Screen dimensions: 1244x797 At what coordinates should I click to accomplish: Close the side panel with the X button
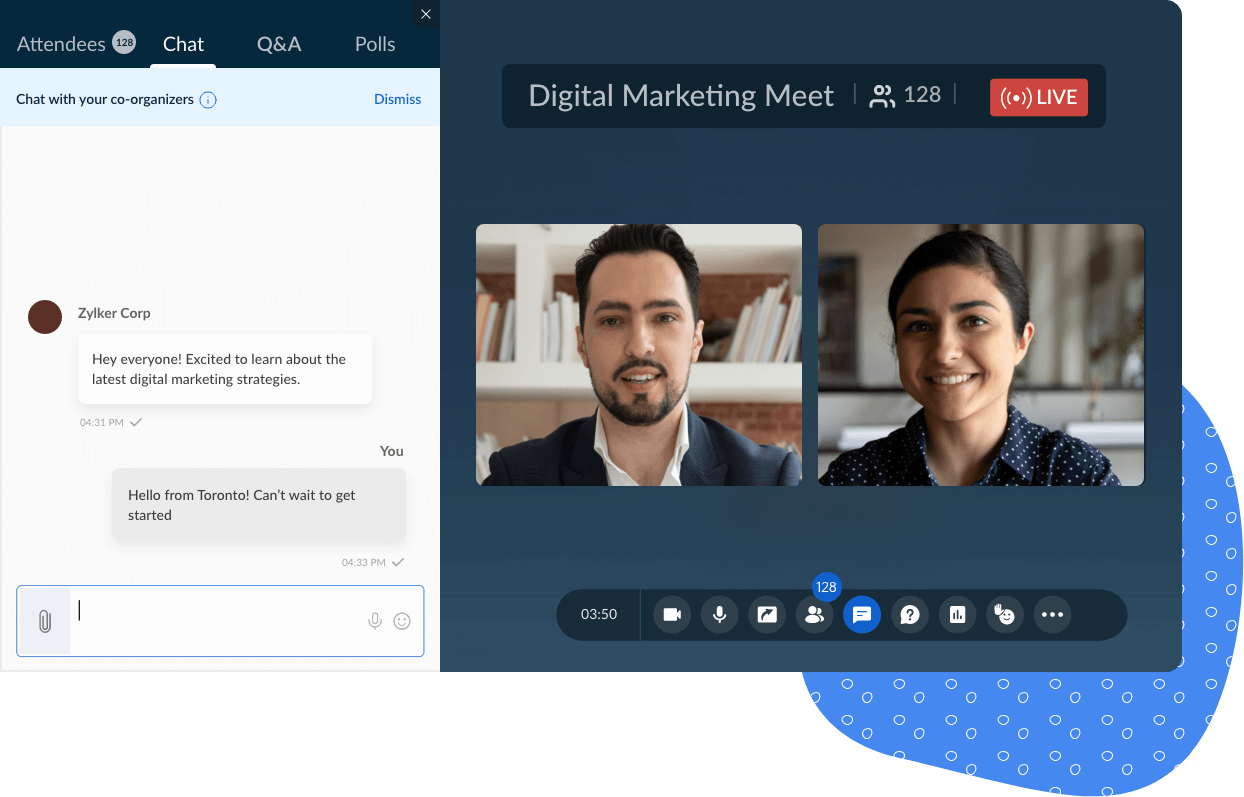pos(426,14)
